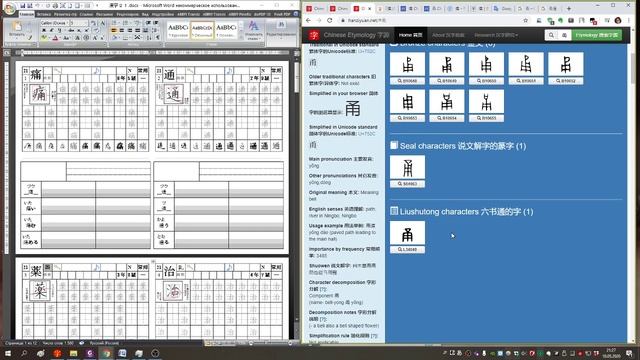Open Windows Start menu
The width and height of the screenshot is (640, 360).
pos(8,353)
